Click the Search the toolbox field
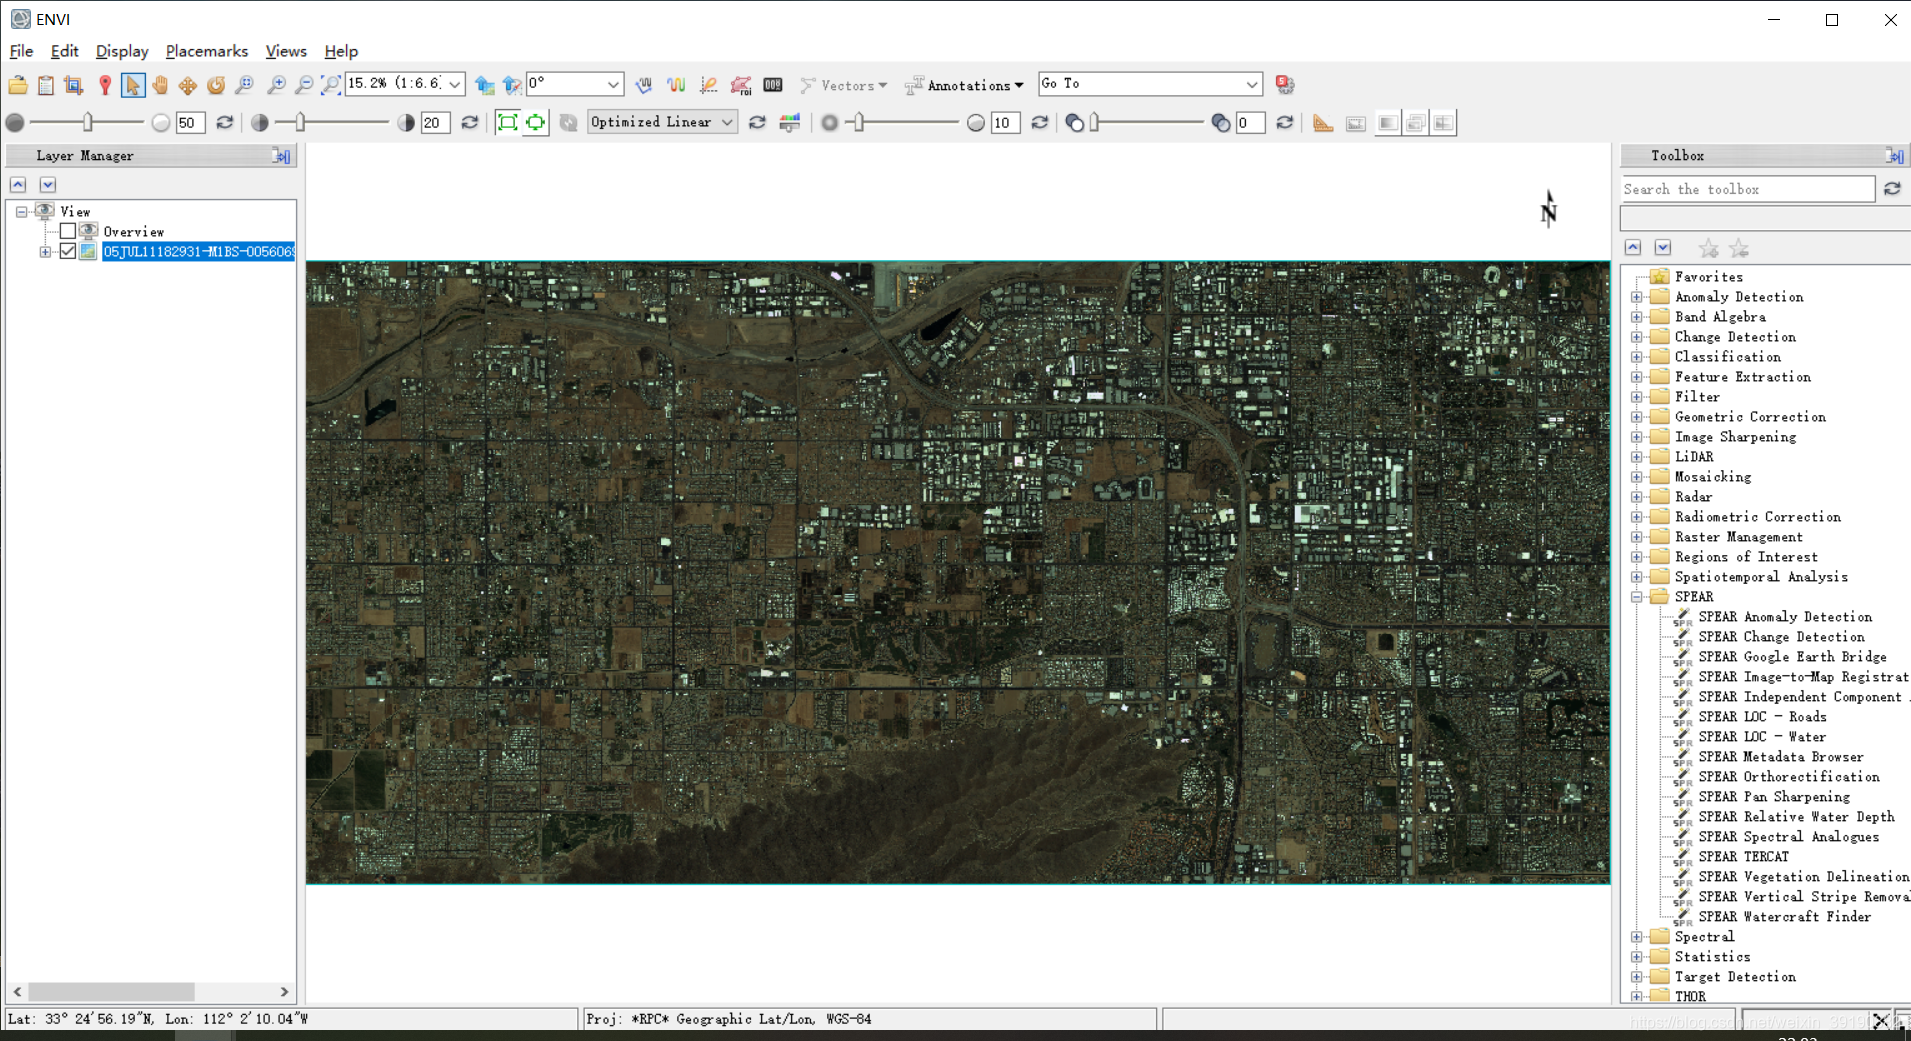The width and height of the screenshot is (1911, 1041). (1747, 189)
